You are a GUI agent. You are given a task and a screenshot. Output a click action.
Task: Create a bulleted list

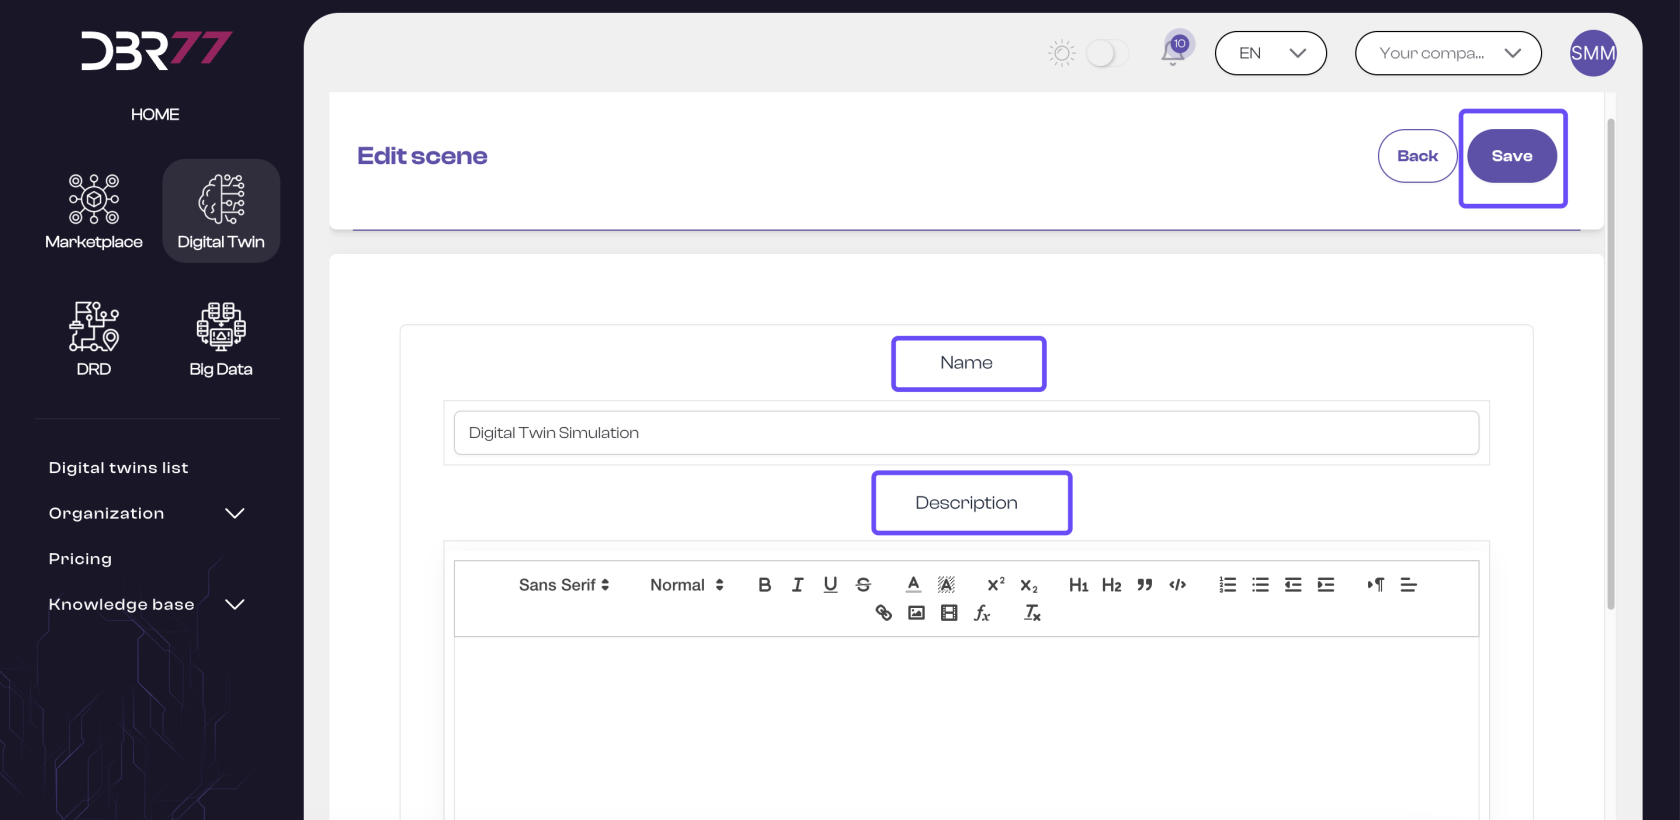(x=1260, y=585)
